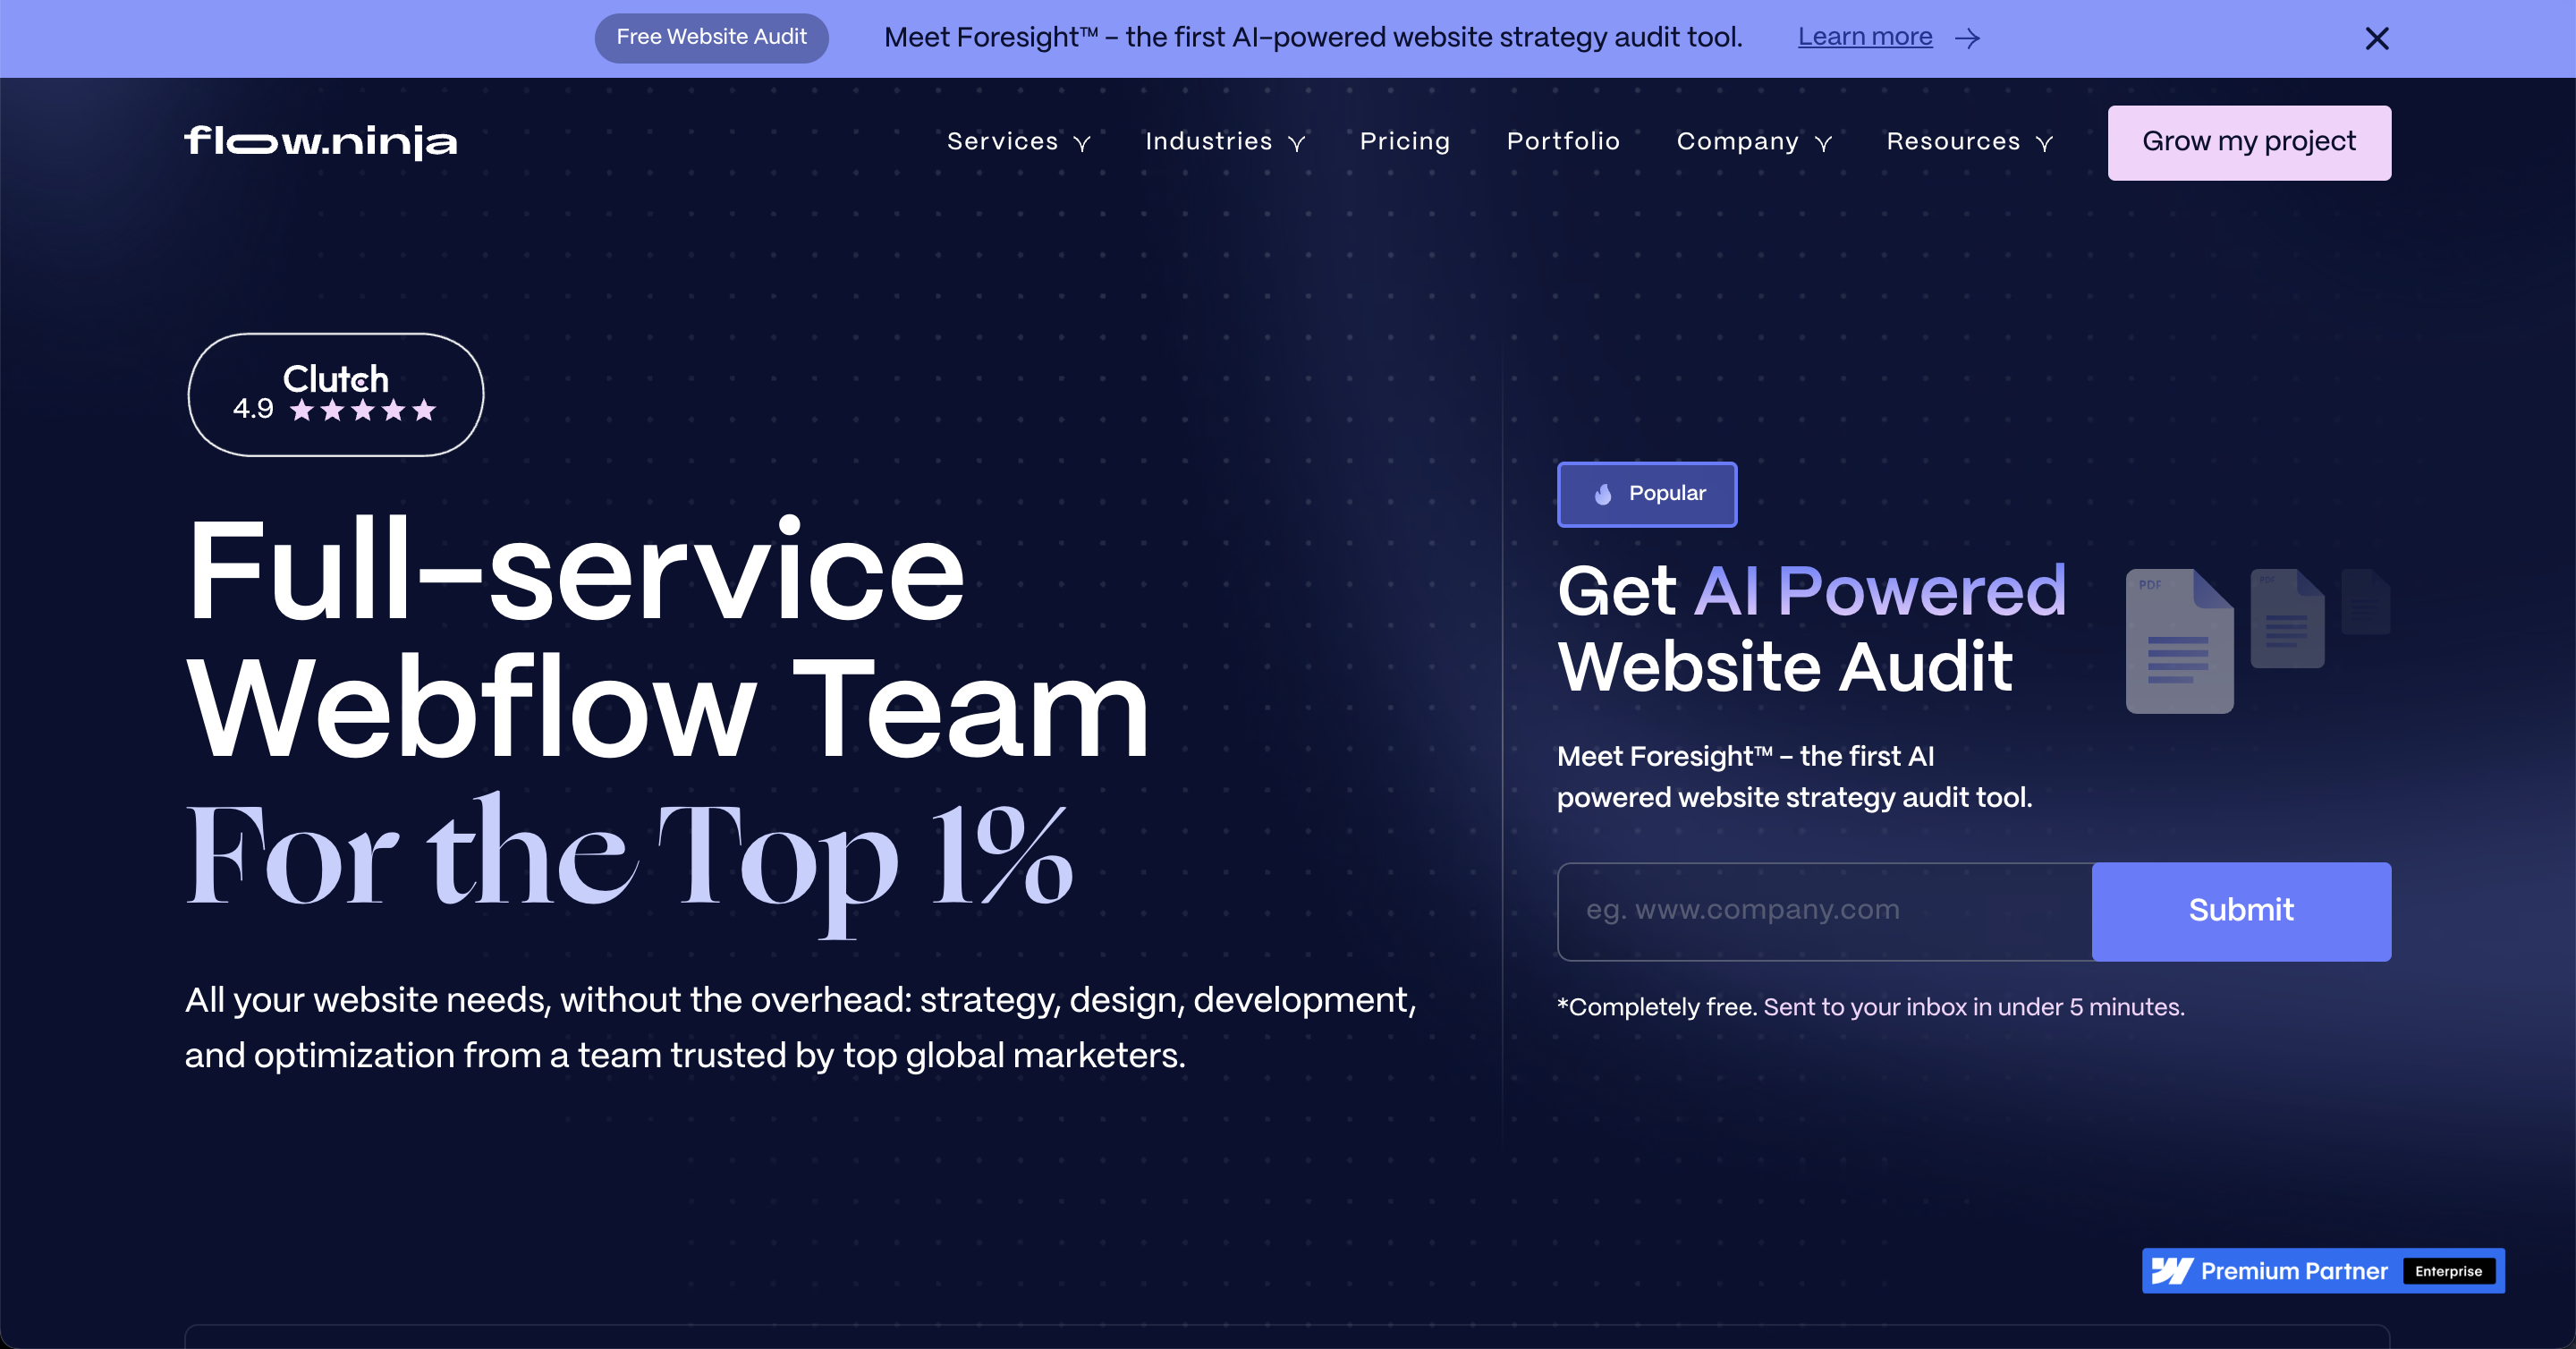Click the large PDF document icon
Screen dimensions: 2576x1349
tap(2178, 641)
